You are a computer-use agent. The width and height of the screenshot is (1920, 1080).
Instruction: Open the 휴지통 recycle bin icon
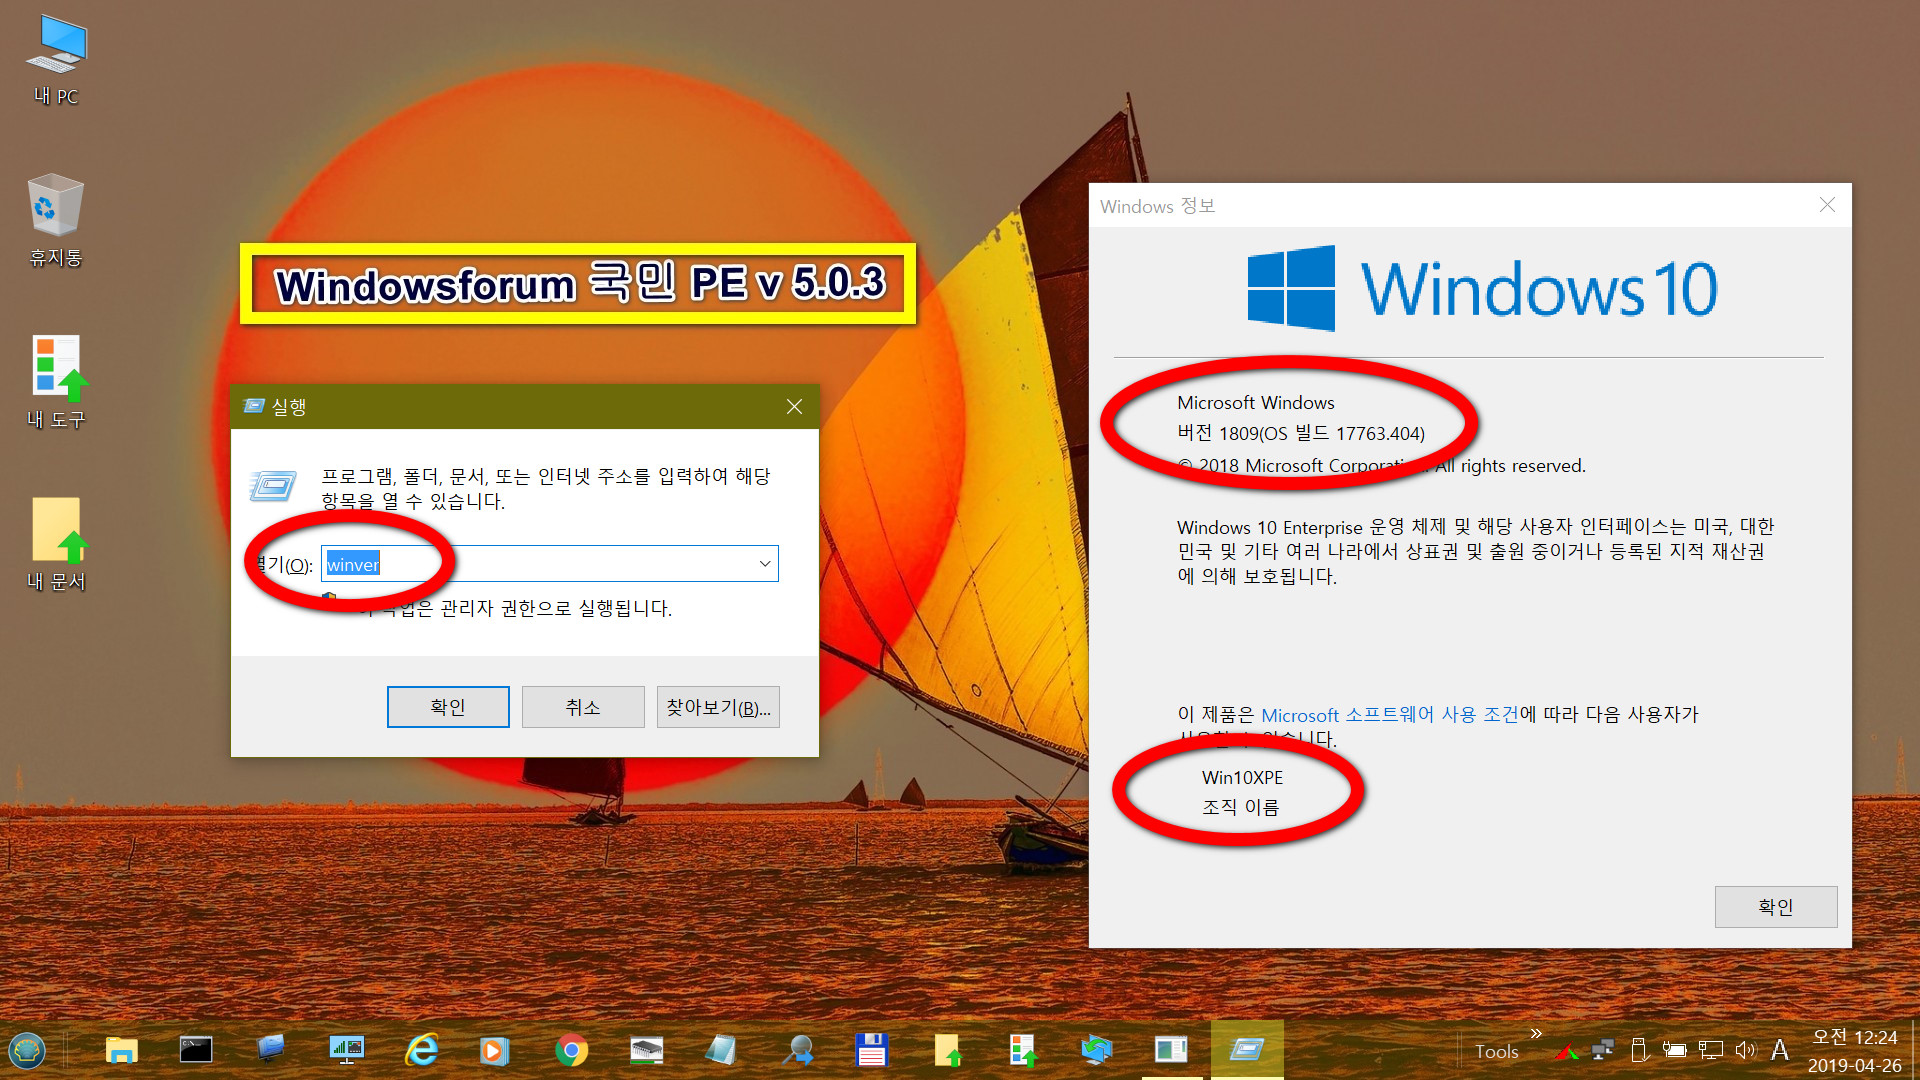(56, 221)
